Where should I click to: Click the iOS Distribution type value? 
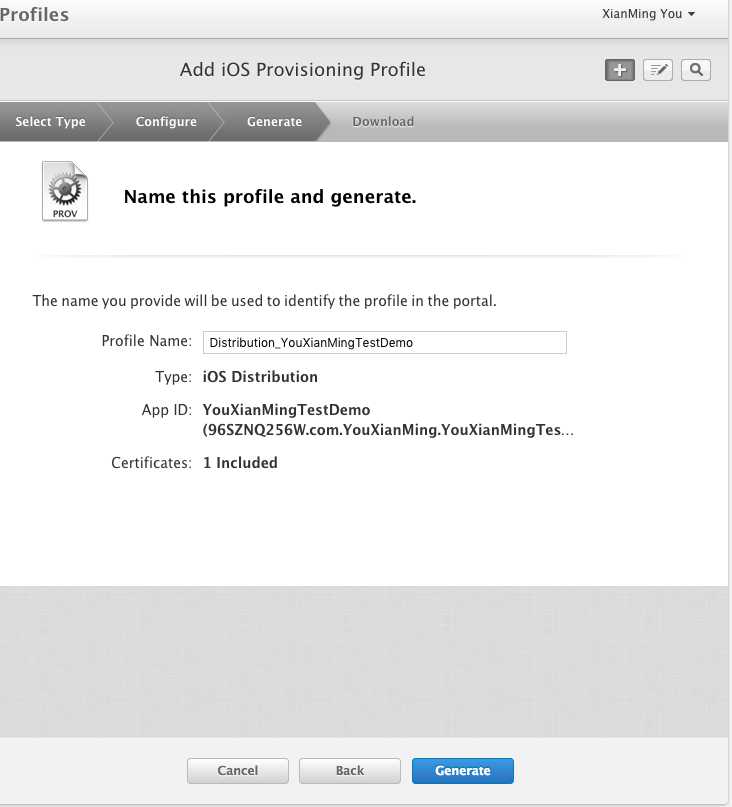point(260,377)
